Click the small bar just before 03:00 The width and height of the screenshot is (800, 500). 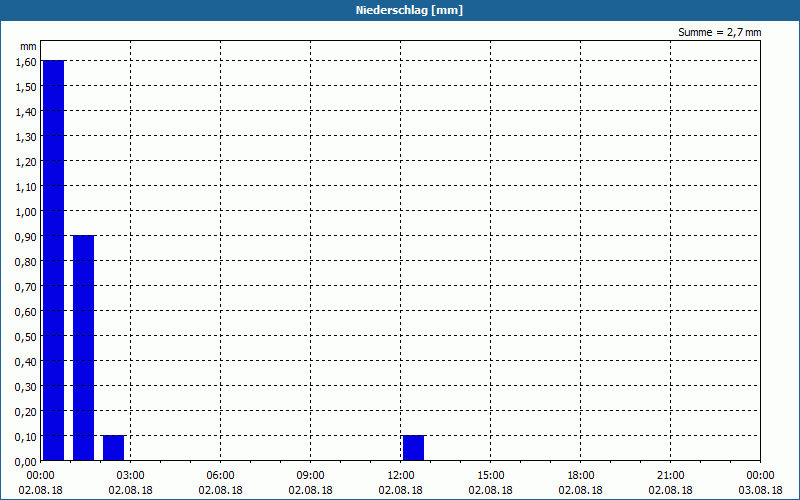[113, 447]
